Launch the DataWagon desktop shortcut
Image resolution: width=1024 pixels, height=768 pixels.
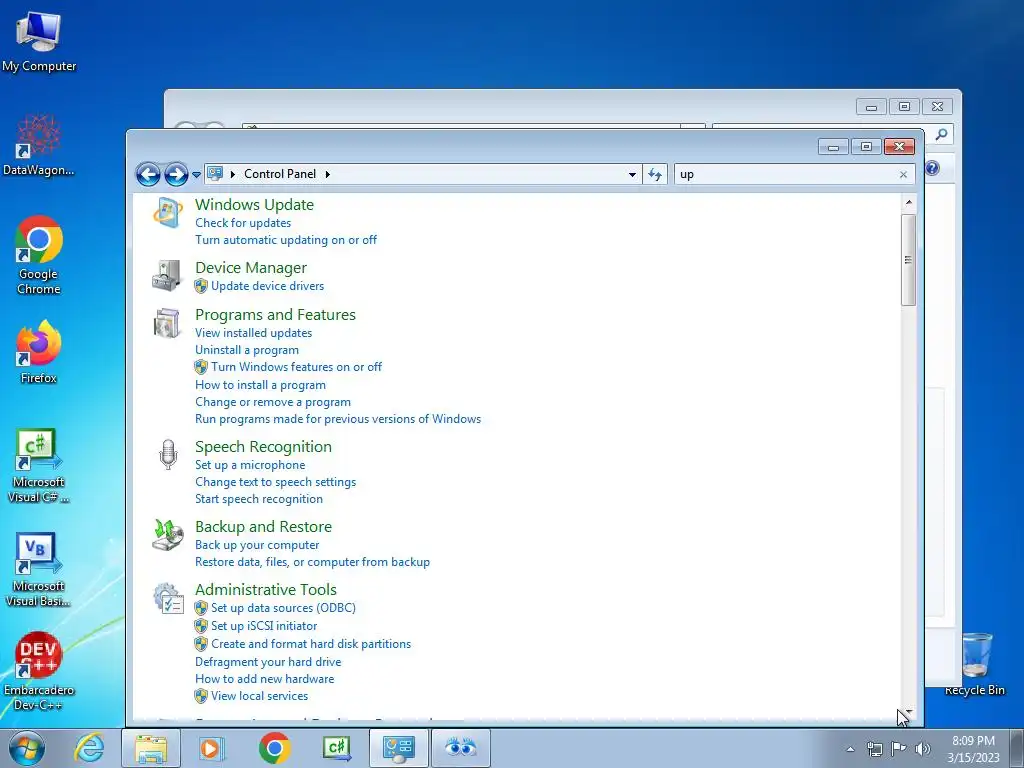[x=39, y=146]
